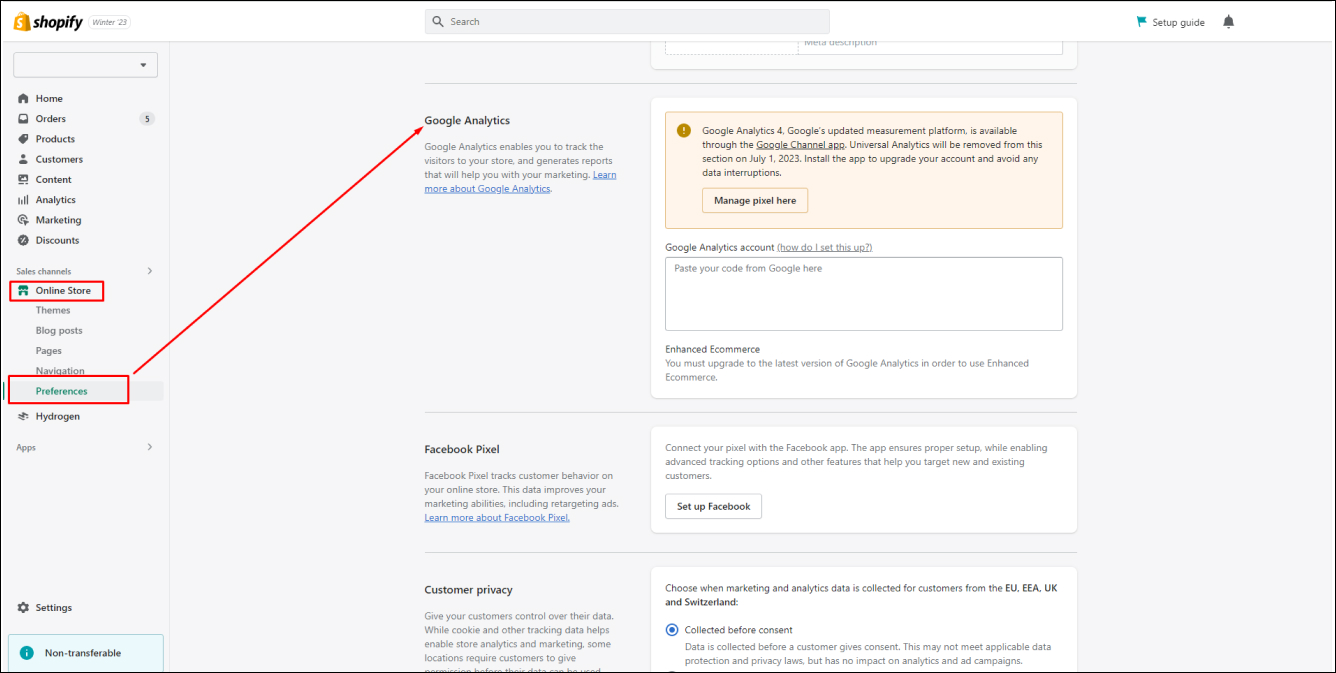Click the Analytics bar chart icon
Image resolution: width=1336 pixels, height=673 pixels.
[23, 200]
